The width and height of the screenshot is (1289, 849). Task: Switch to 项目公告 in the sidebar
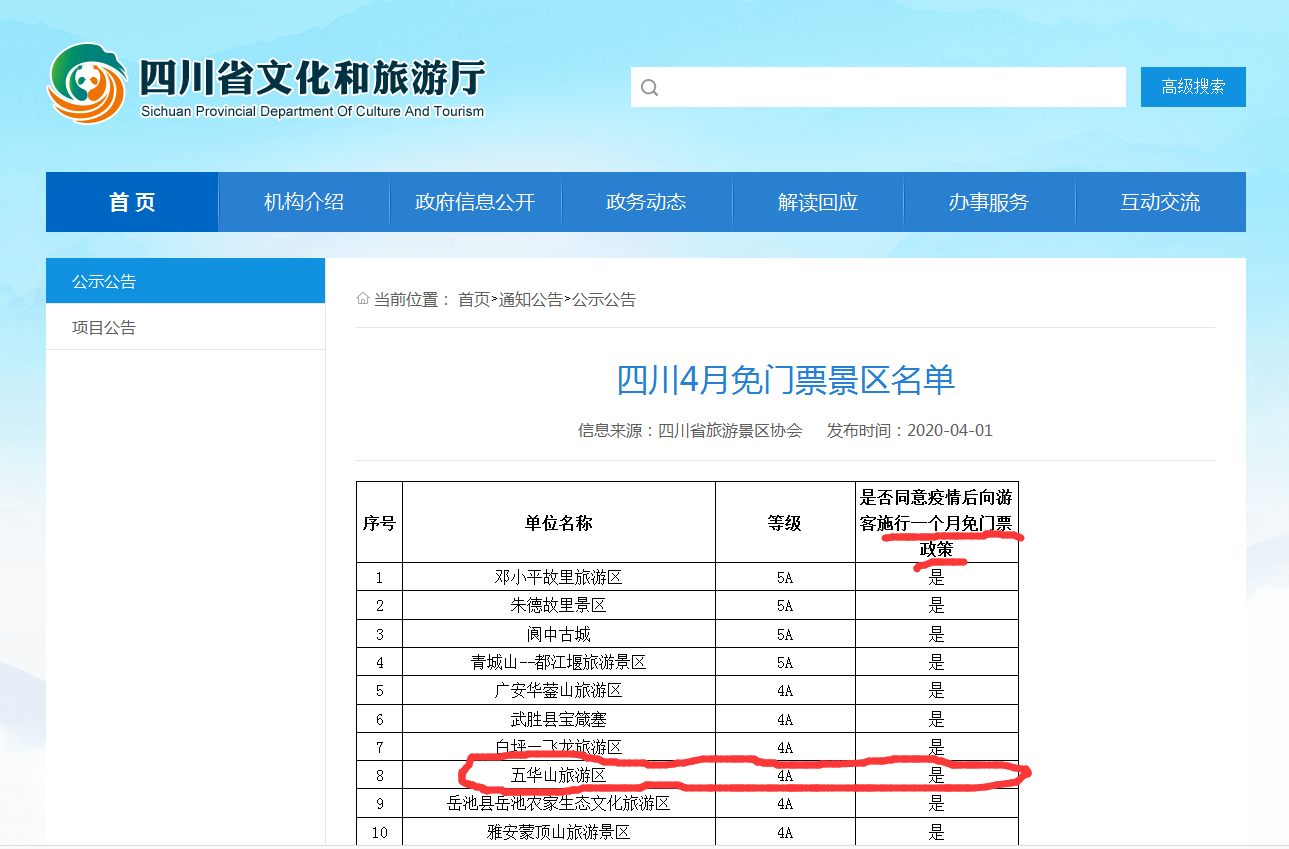(104, 328)
